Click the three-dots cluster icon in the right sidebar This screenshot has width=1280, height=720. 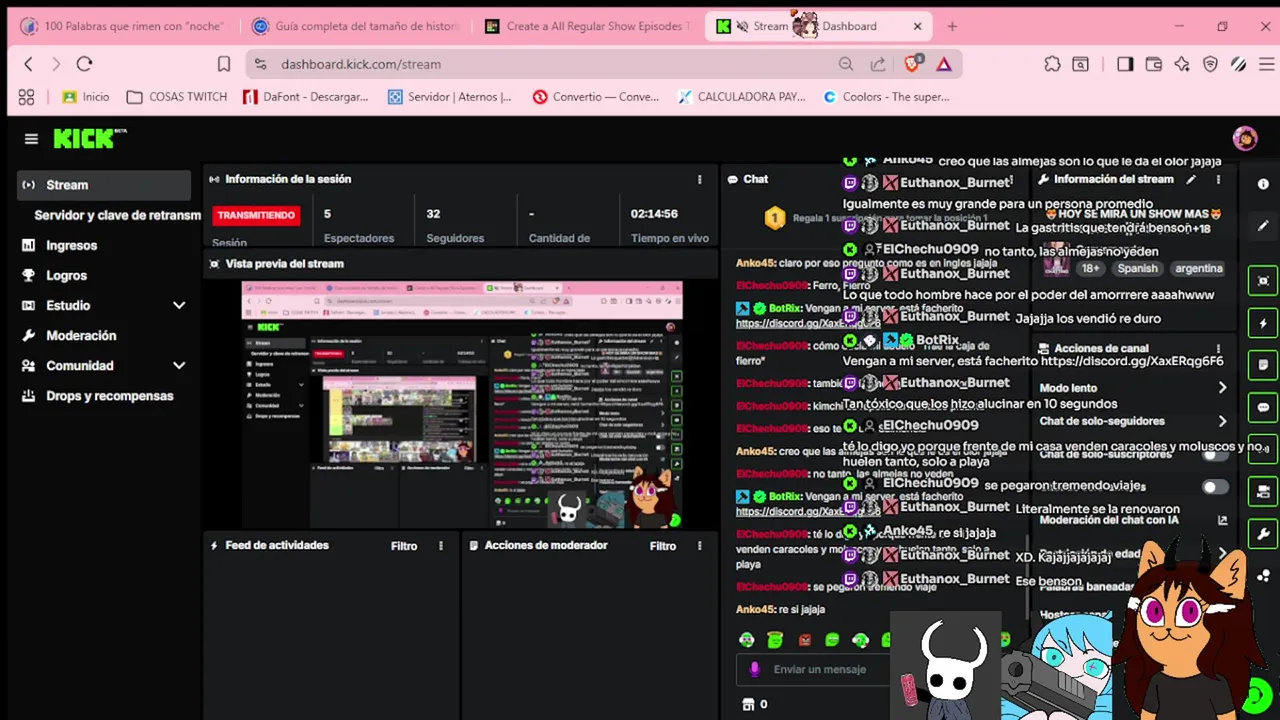1263,576
